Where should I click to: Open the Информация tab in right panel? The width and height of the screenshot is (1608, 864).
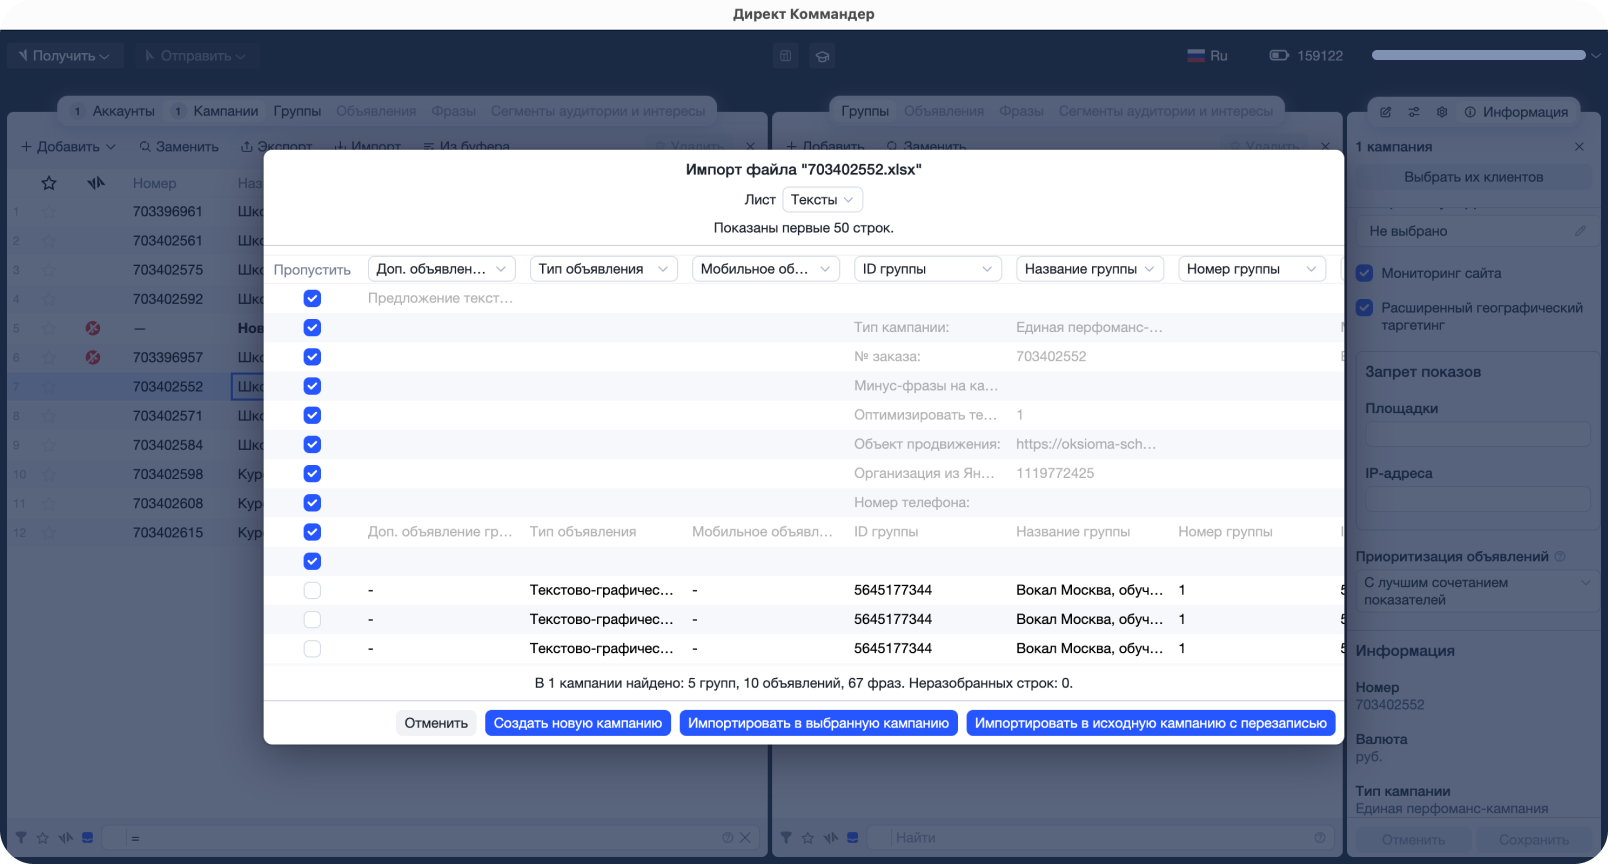(x=1516, y=112)
